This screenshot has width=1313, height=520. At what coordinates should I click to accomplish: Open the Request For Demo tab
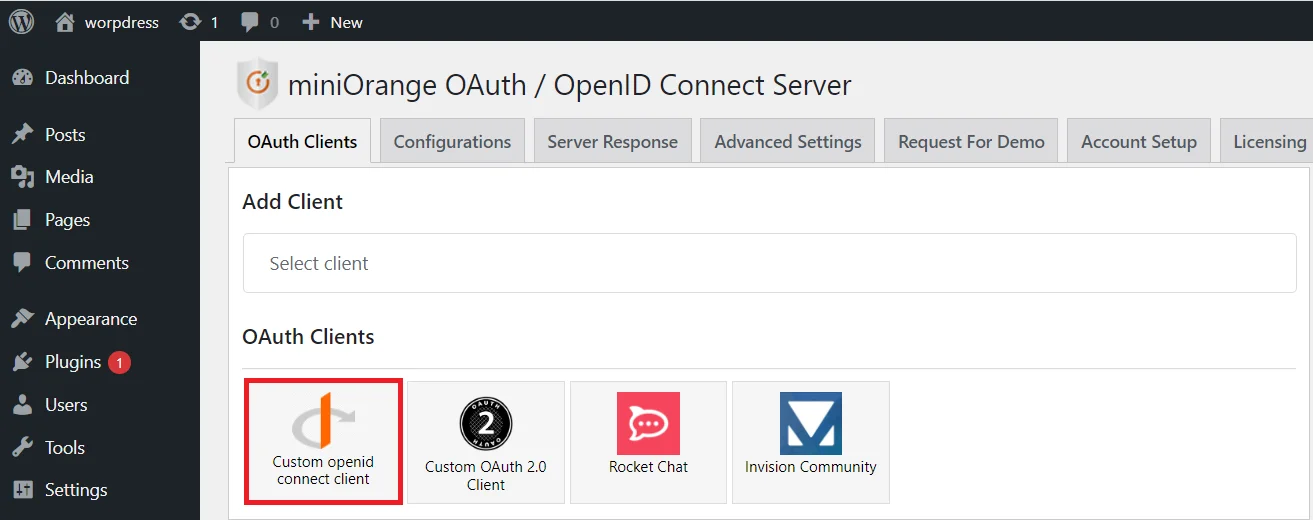[x=971, y=141]
